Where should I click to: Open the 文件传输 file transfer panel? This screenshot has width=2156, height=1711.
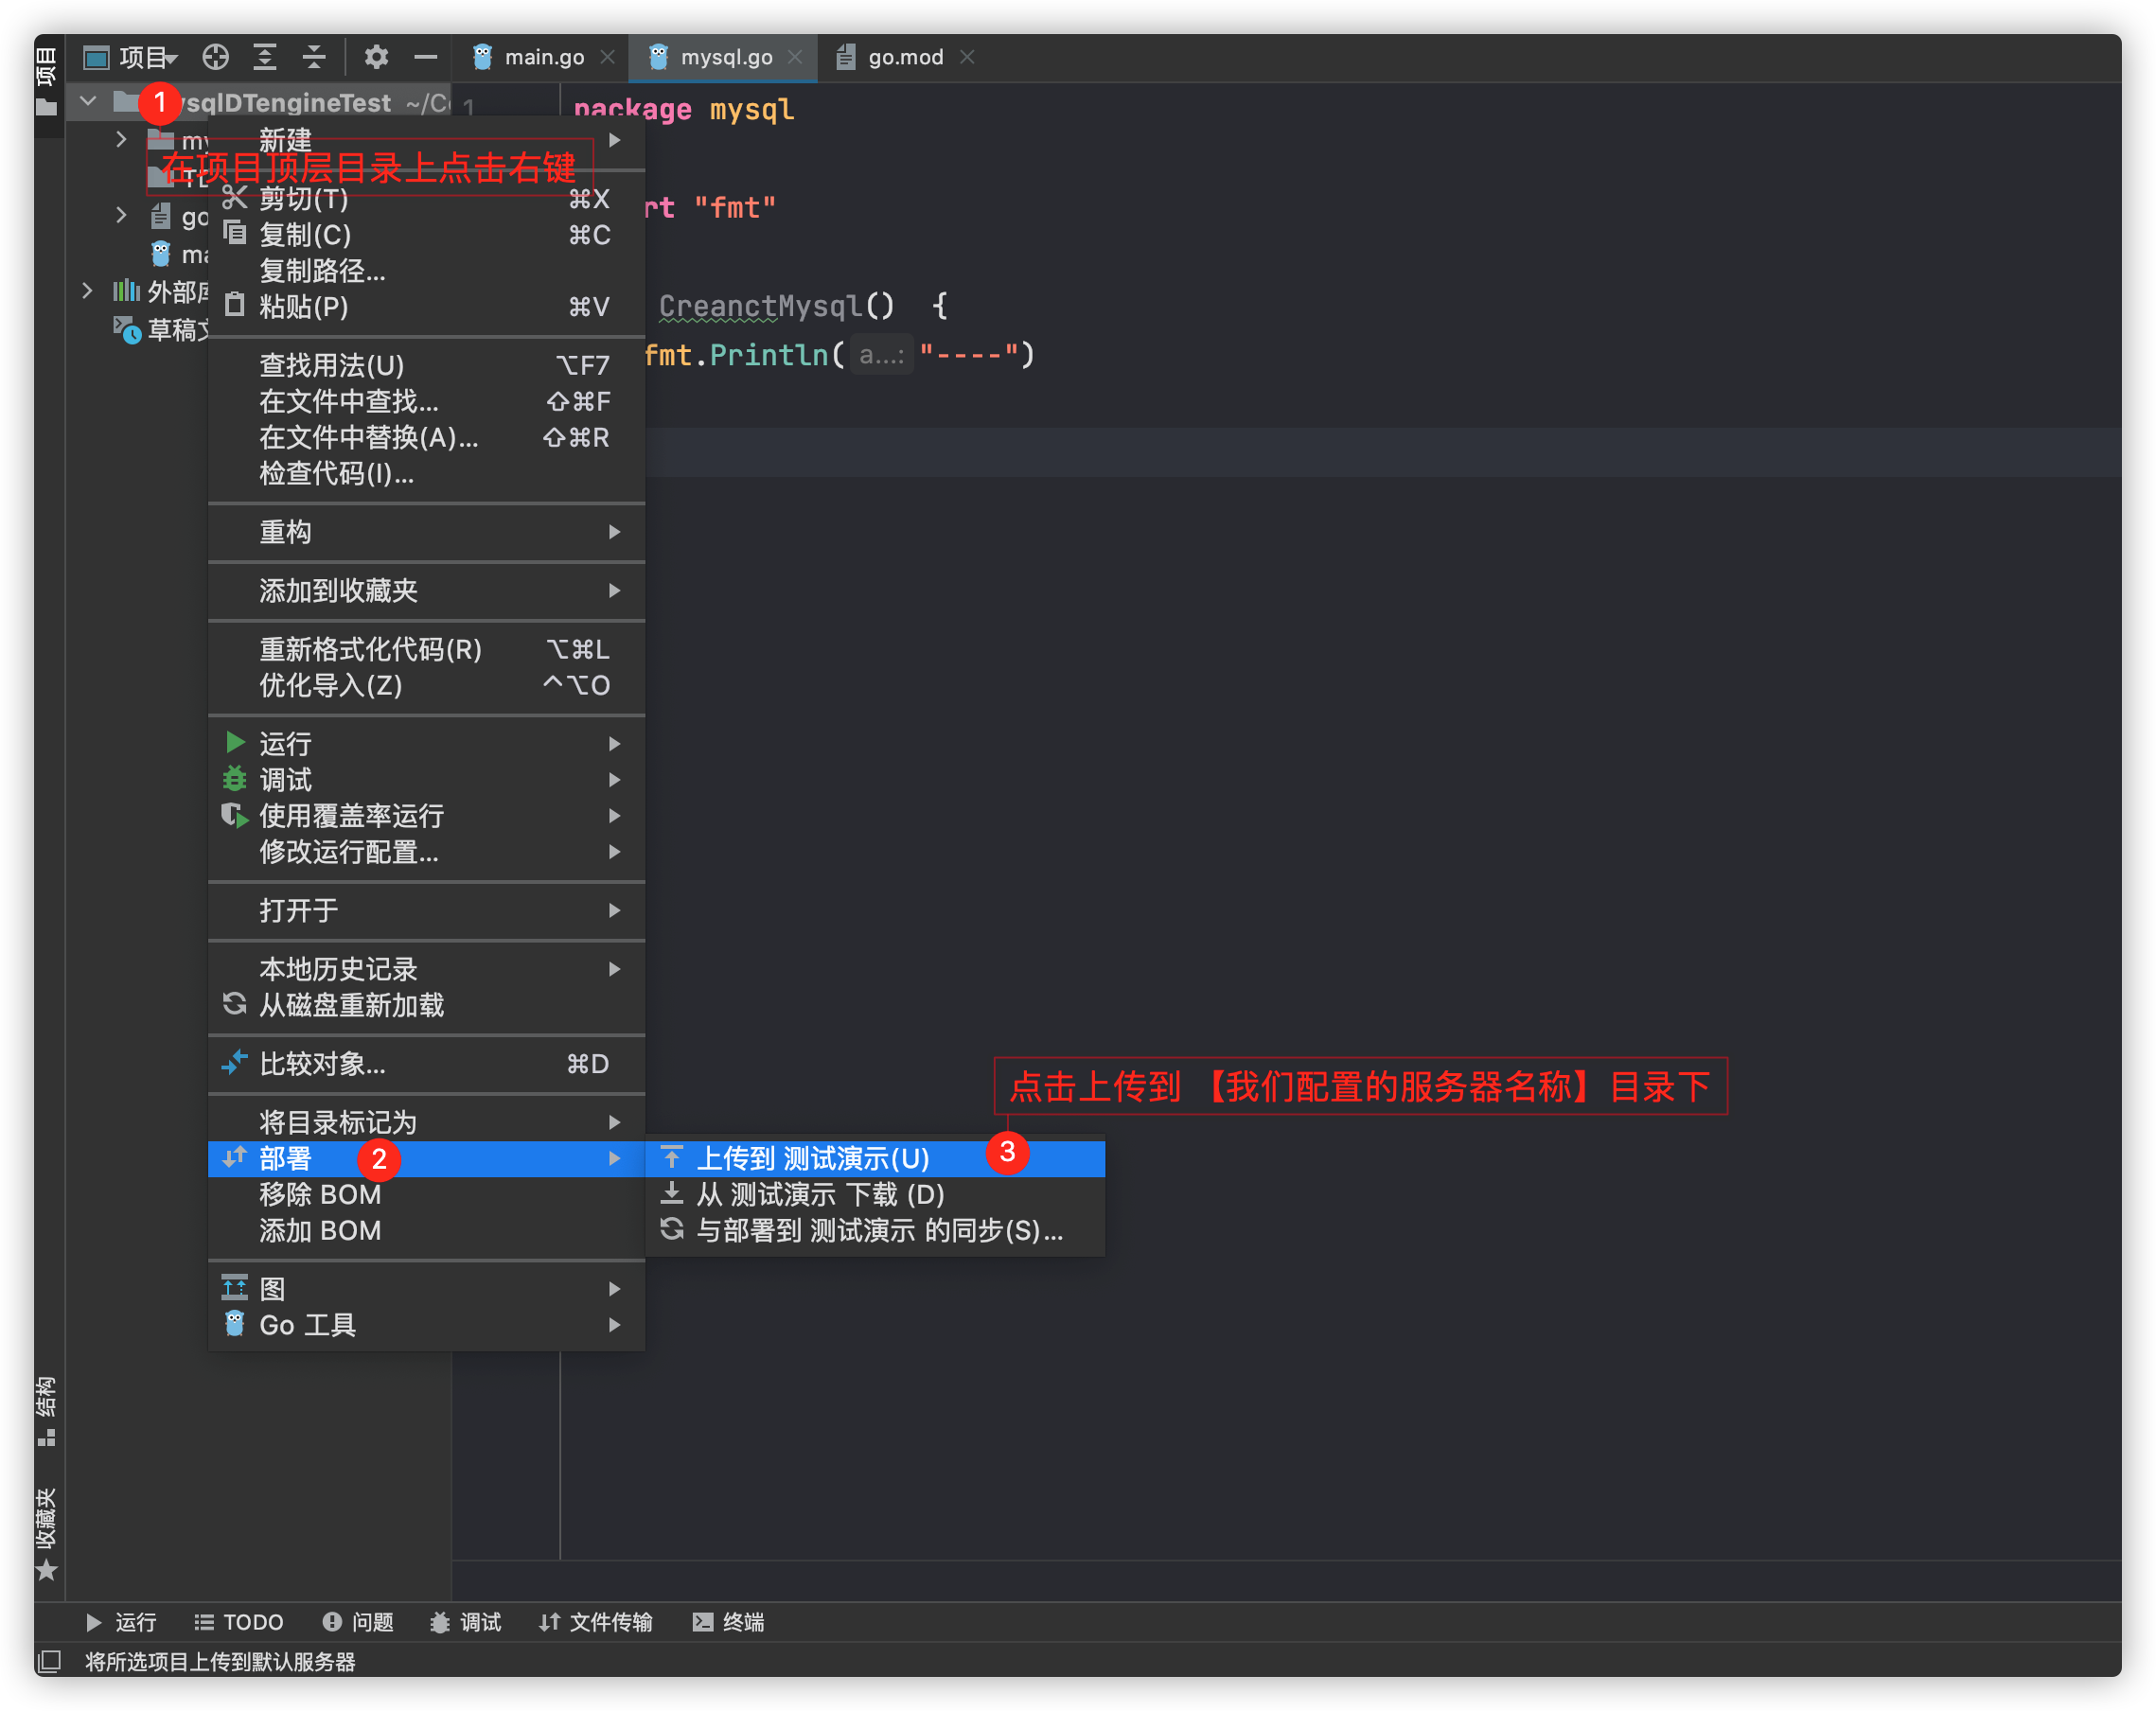point(596,1621)
